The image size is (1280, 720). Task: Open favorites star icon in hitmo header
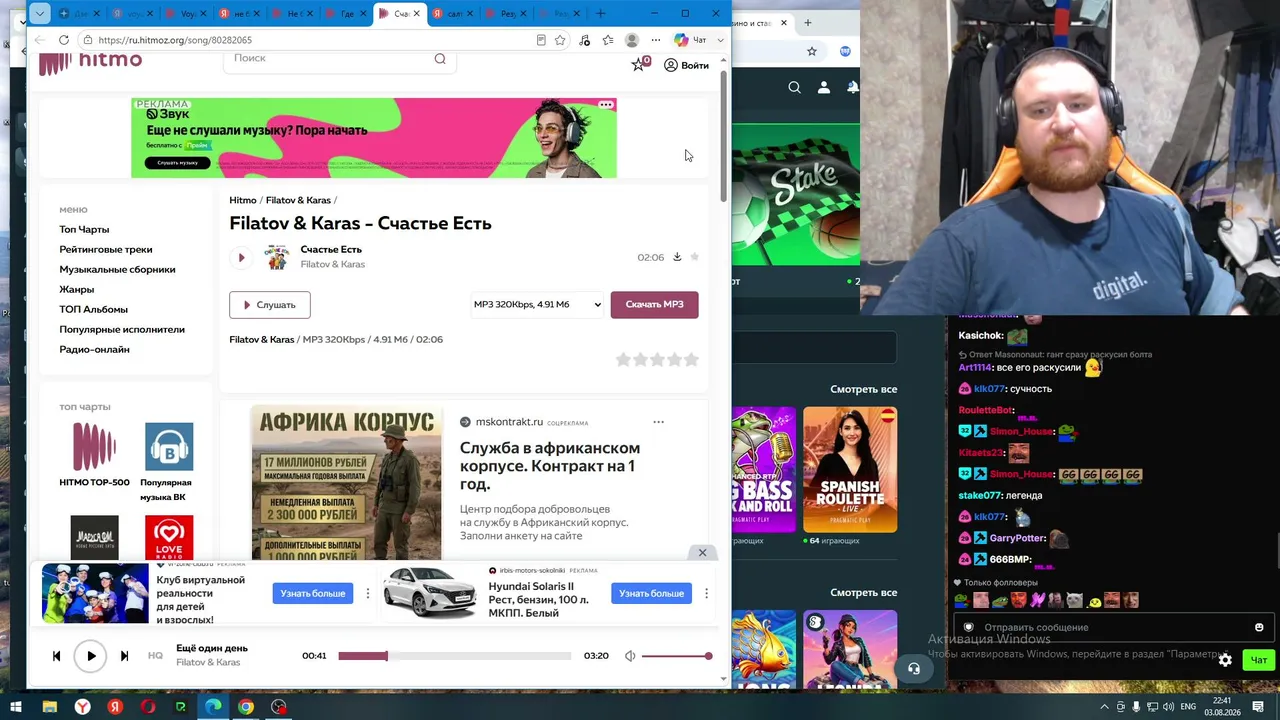(639, 65)
